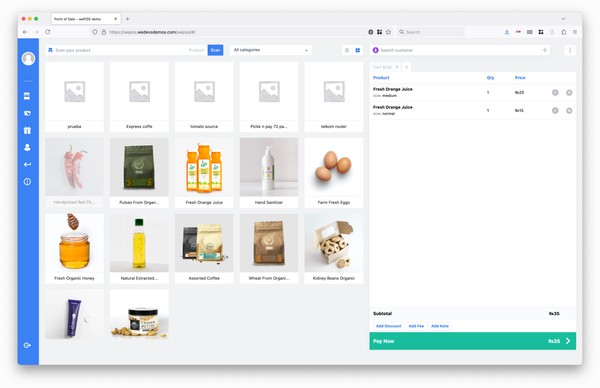This screenshot has width=600, height=388.
Task: Click the Product column header
Action: point(381,78)
